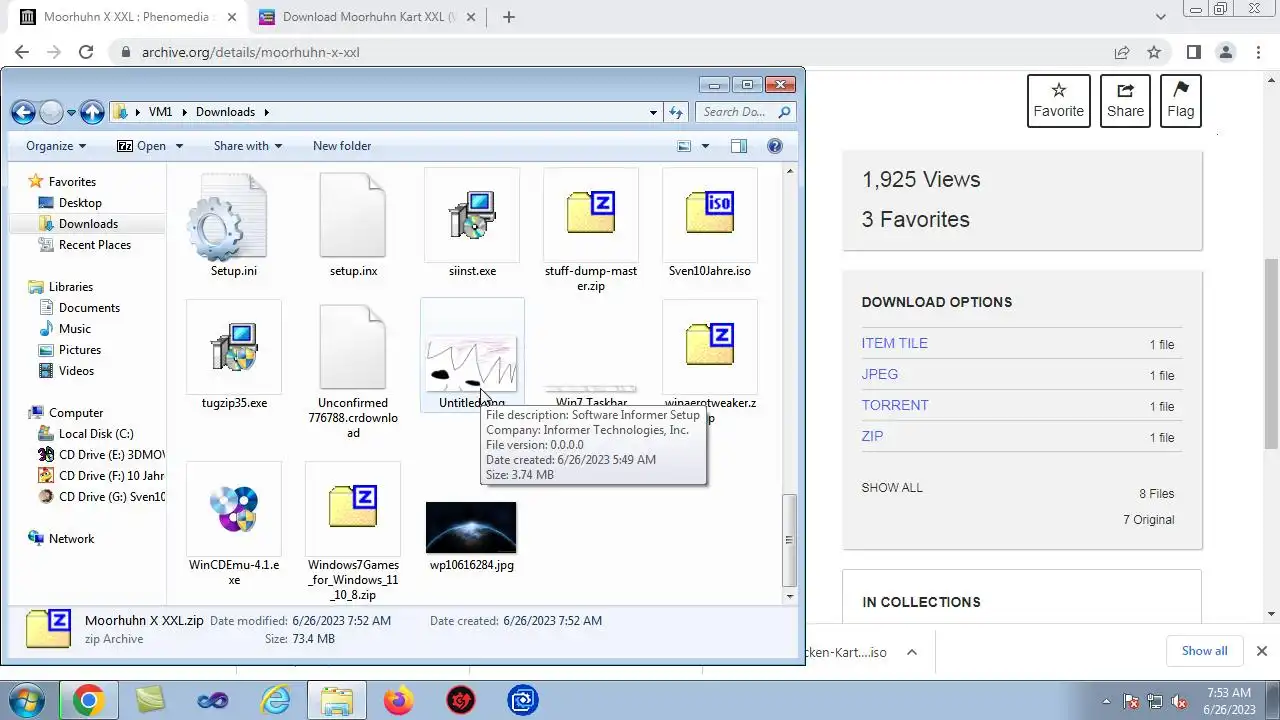This screenshot has height=720, width=1280.
Task: Expand address bar history dropdown
Action: [653, 112]
